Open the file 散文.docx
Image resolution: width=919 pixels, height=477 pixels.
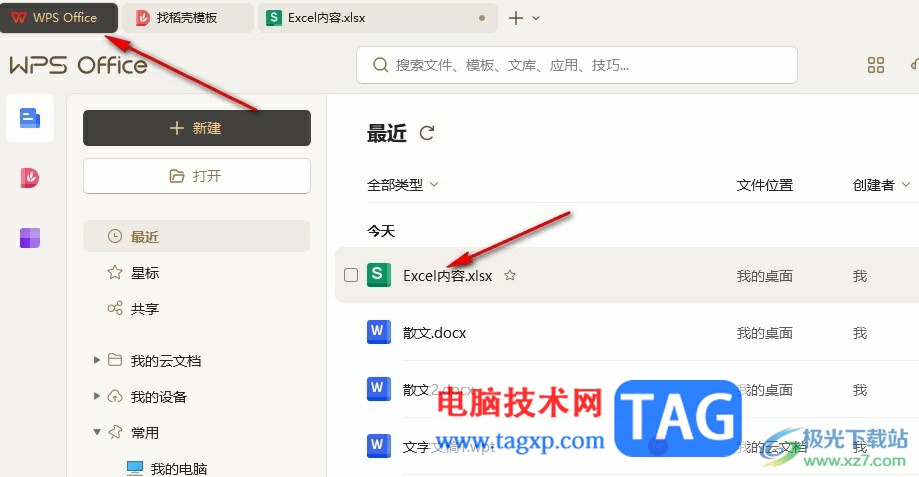coord(434,333)
